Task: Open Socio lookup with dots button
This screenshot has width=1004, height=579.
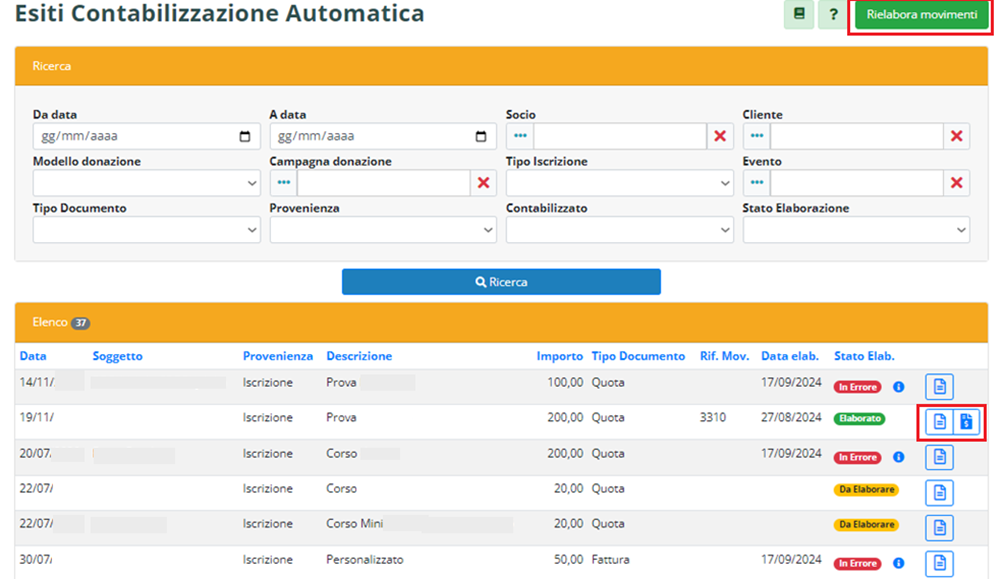Action: [520, 136]
